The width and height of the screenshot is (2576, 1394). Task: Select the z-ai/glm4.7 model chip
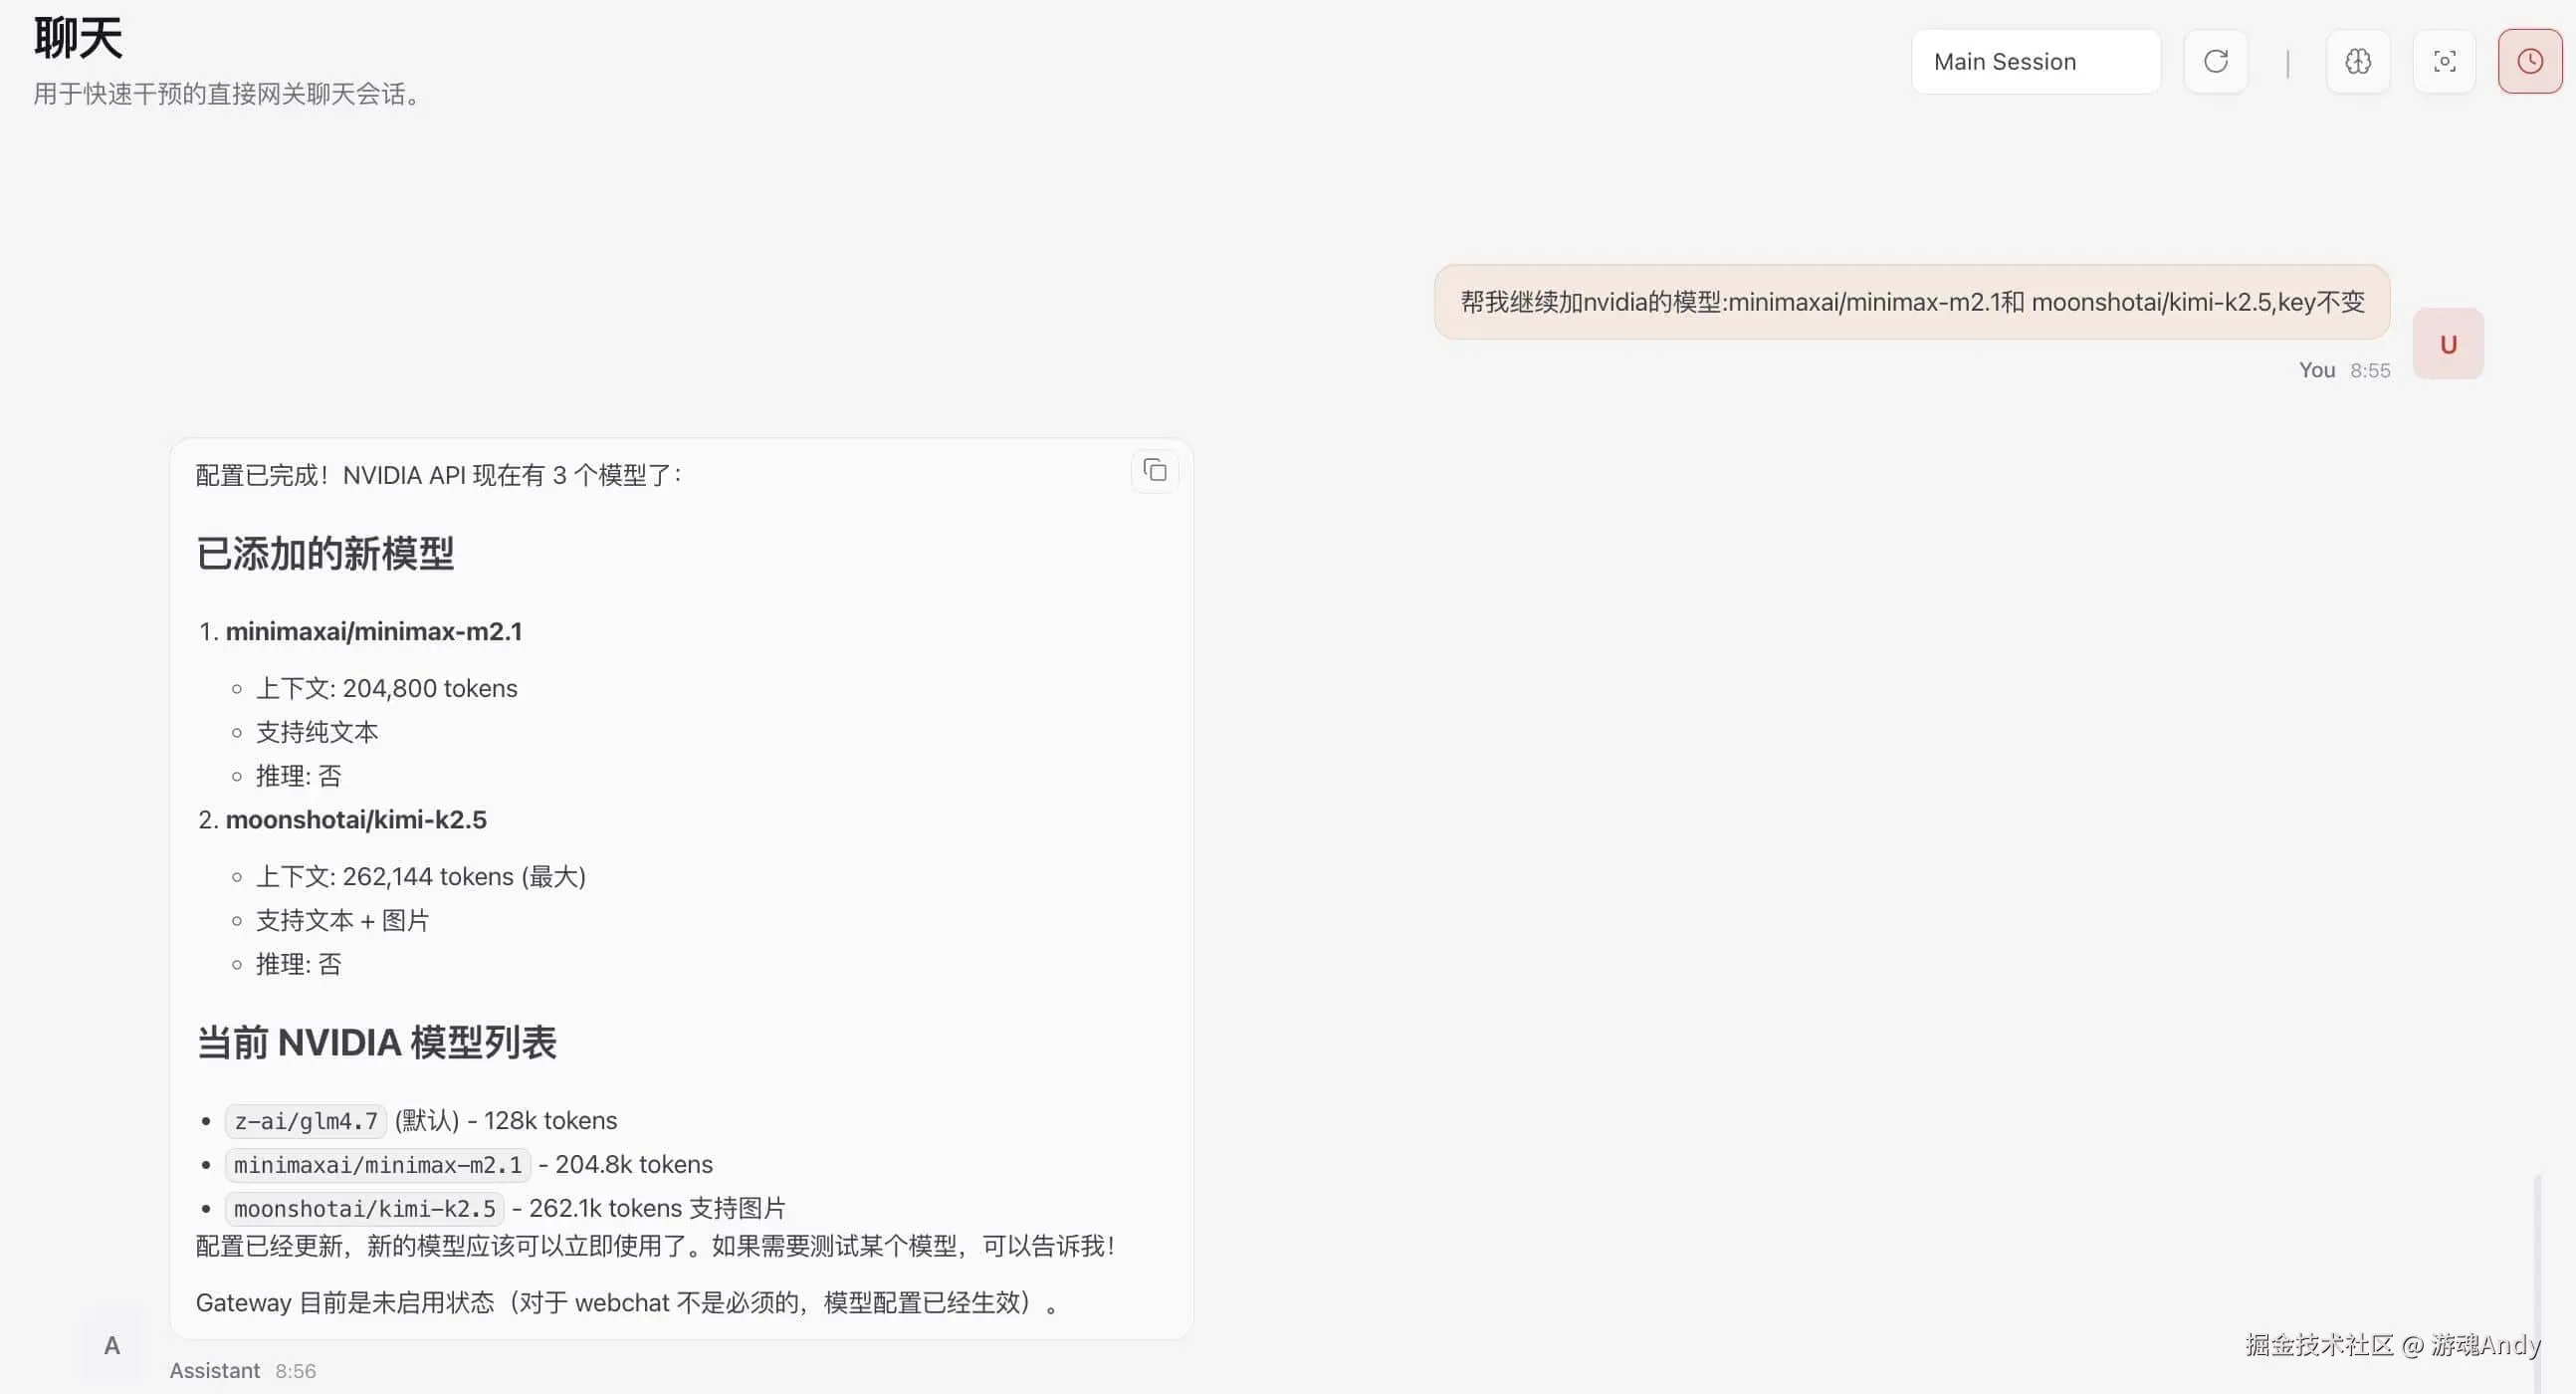coord(305,1120)
